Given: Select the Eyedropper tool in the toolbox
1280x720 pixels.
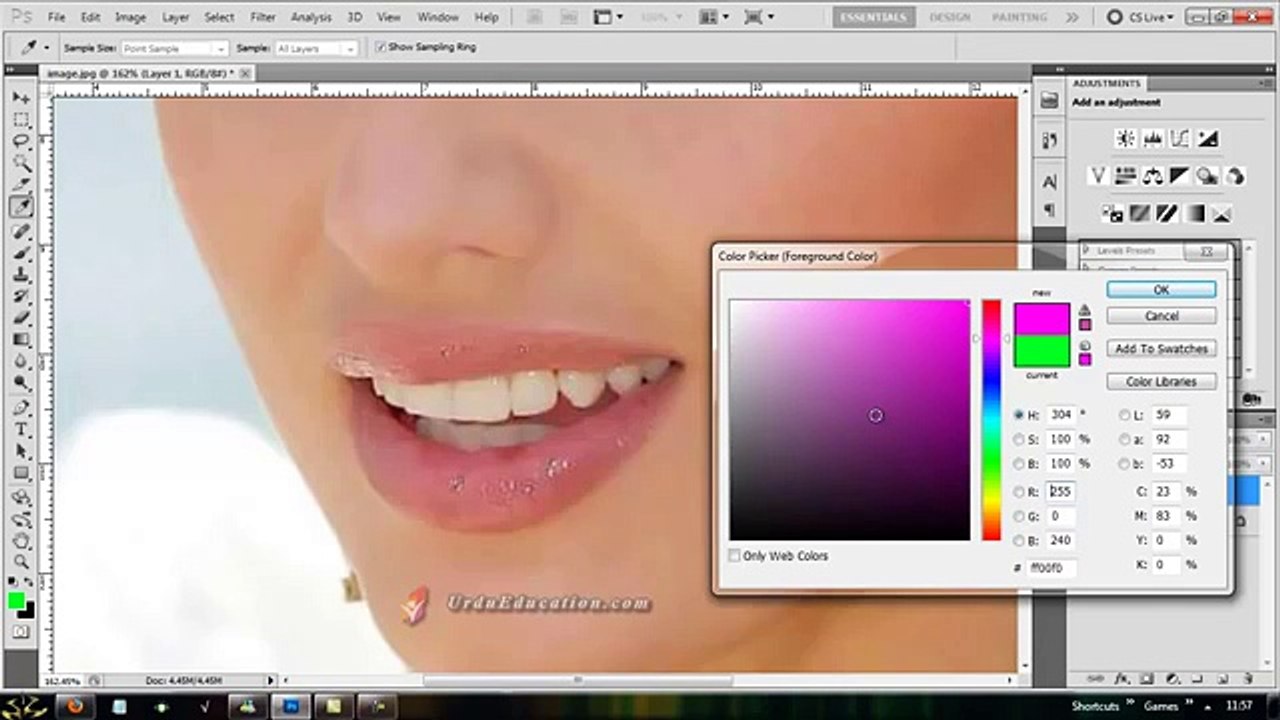Looking at the screenshot, I should point(21,207).
